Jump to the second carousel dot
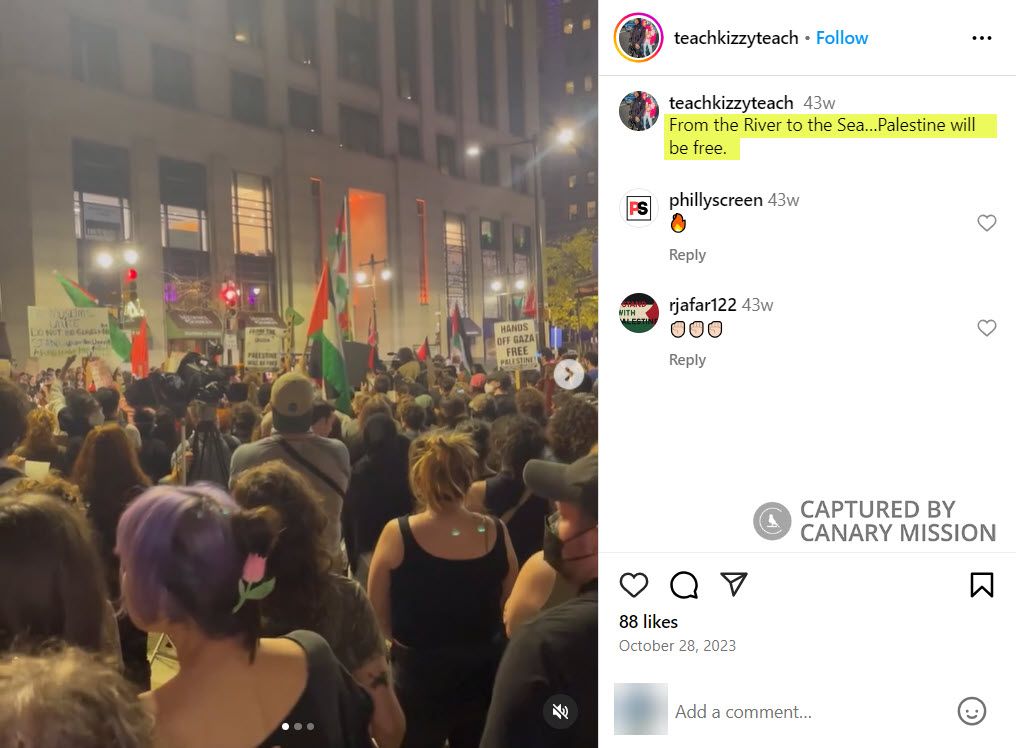 pos(298,727)
